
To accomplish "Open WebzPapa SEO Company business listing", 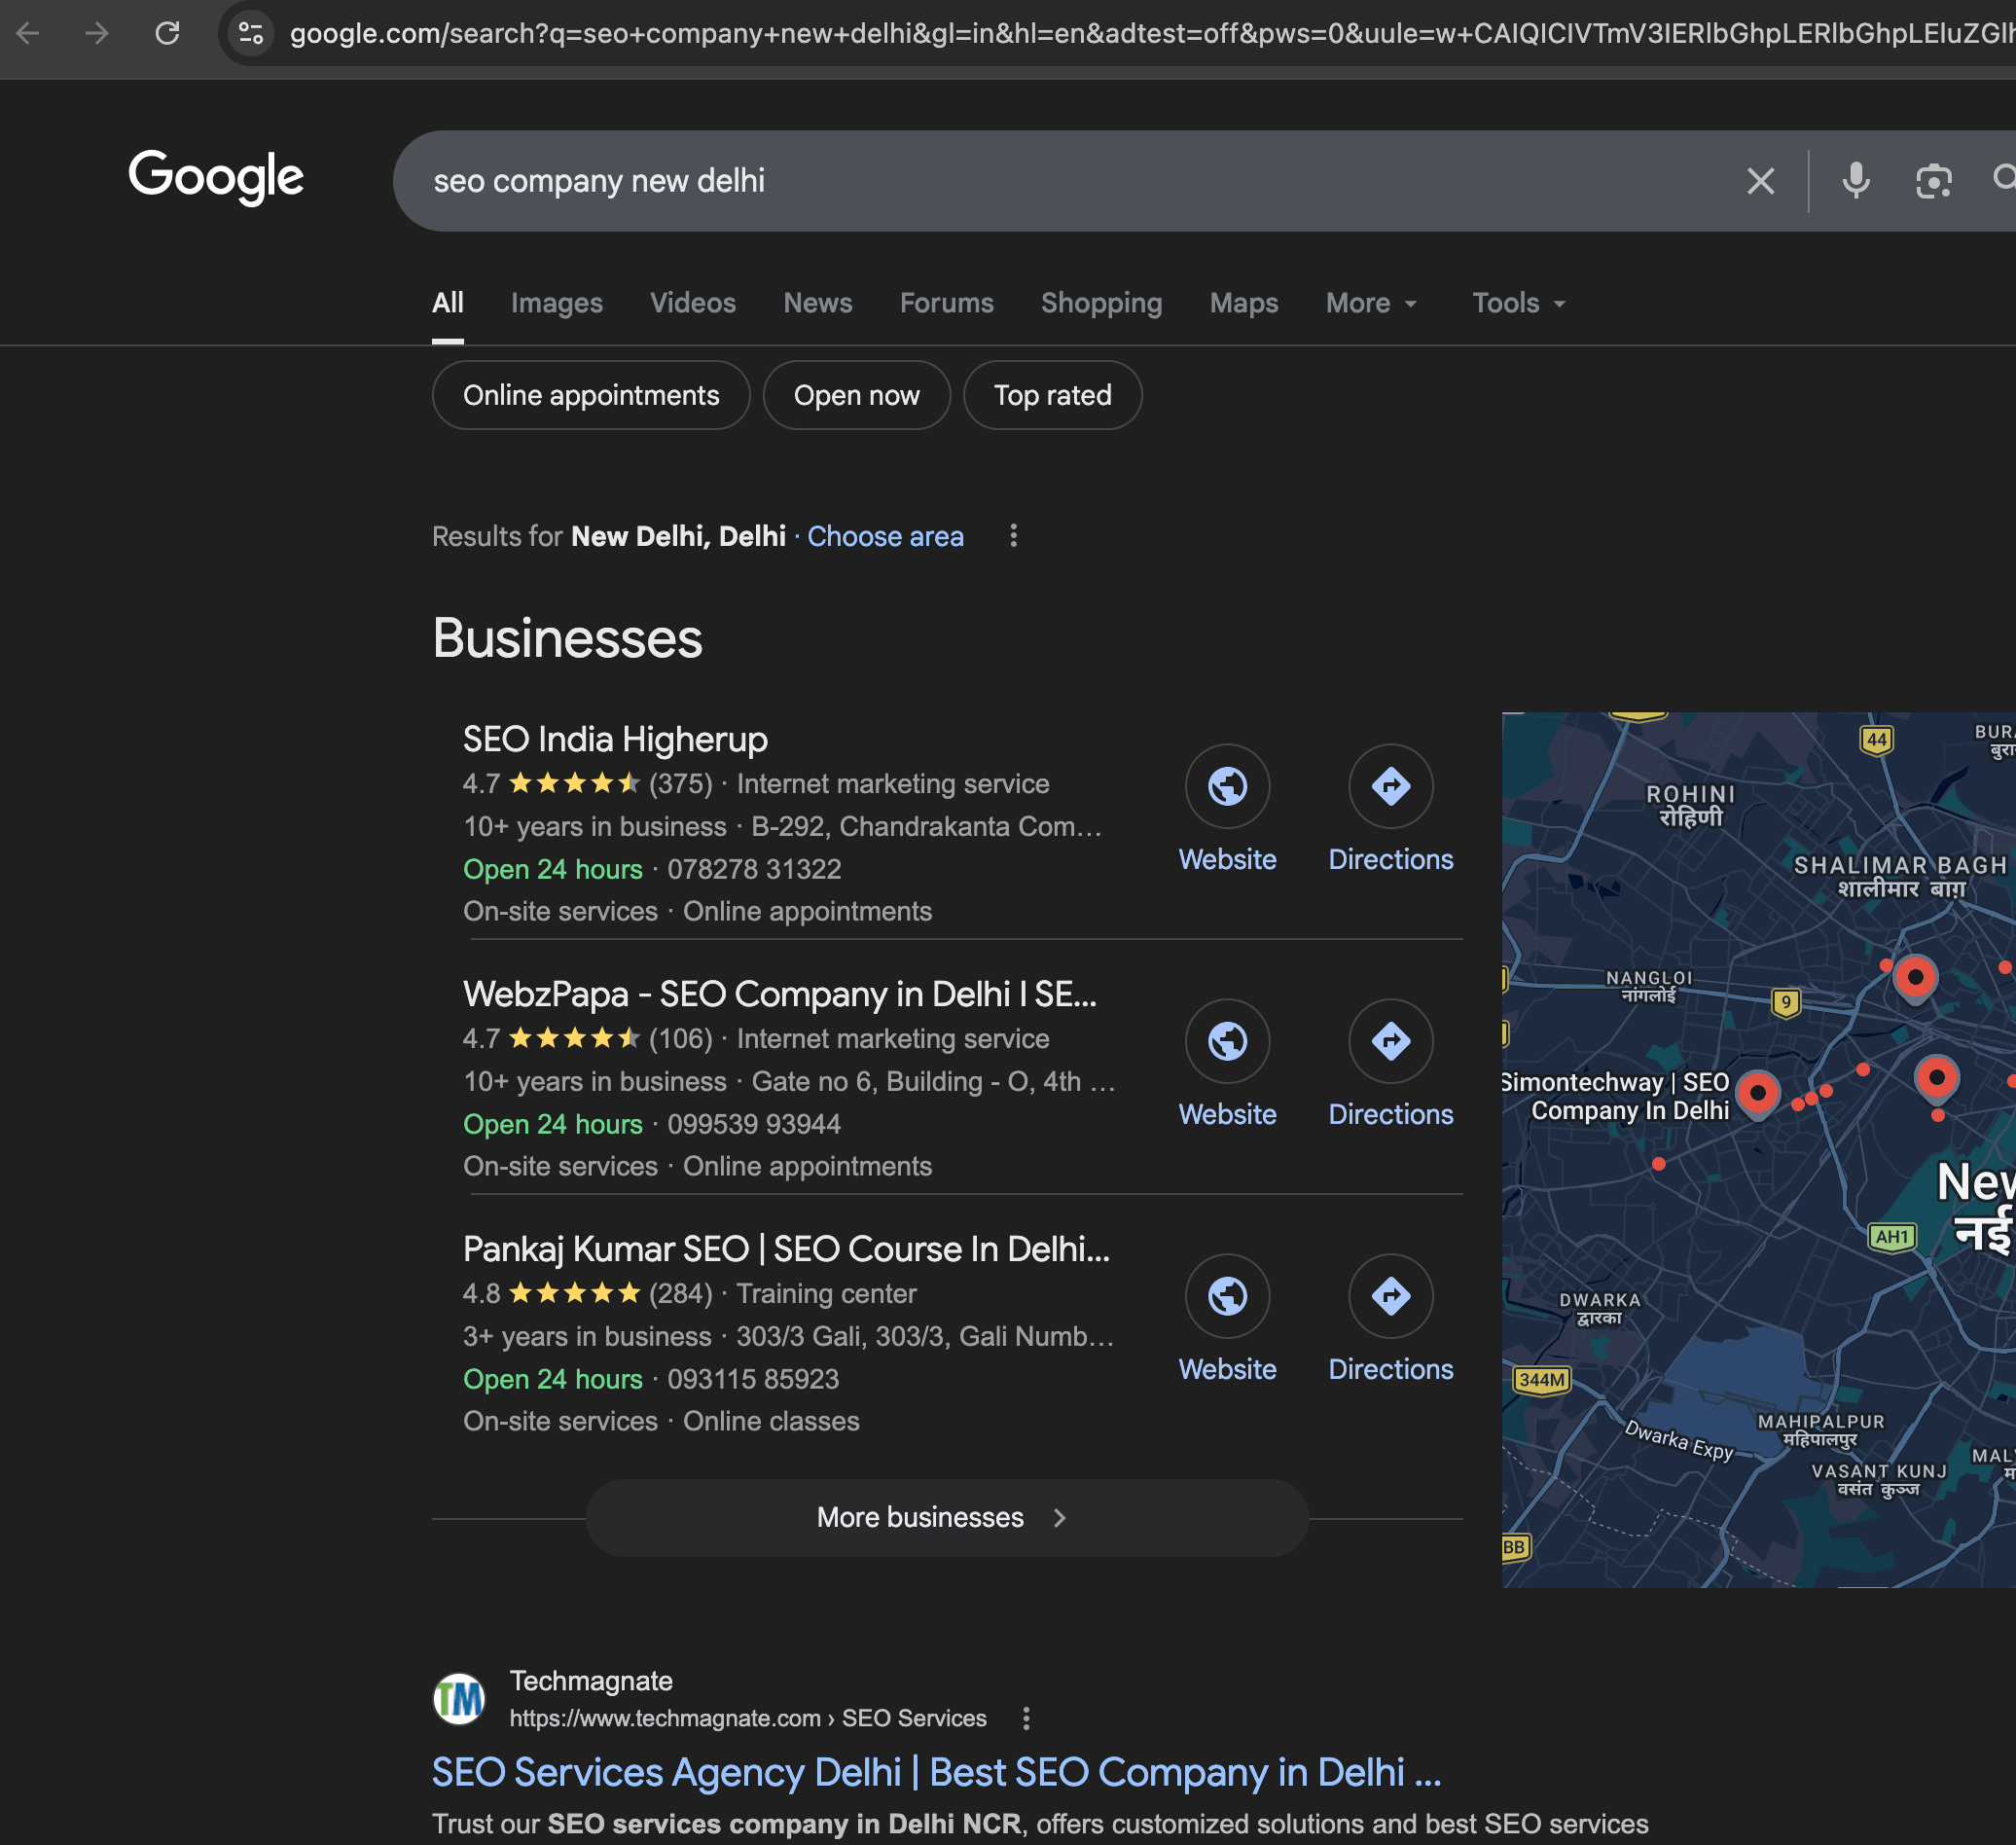I will 780,995.
